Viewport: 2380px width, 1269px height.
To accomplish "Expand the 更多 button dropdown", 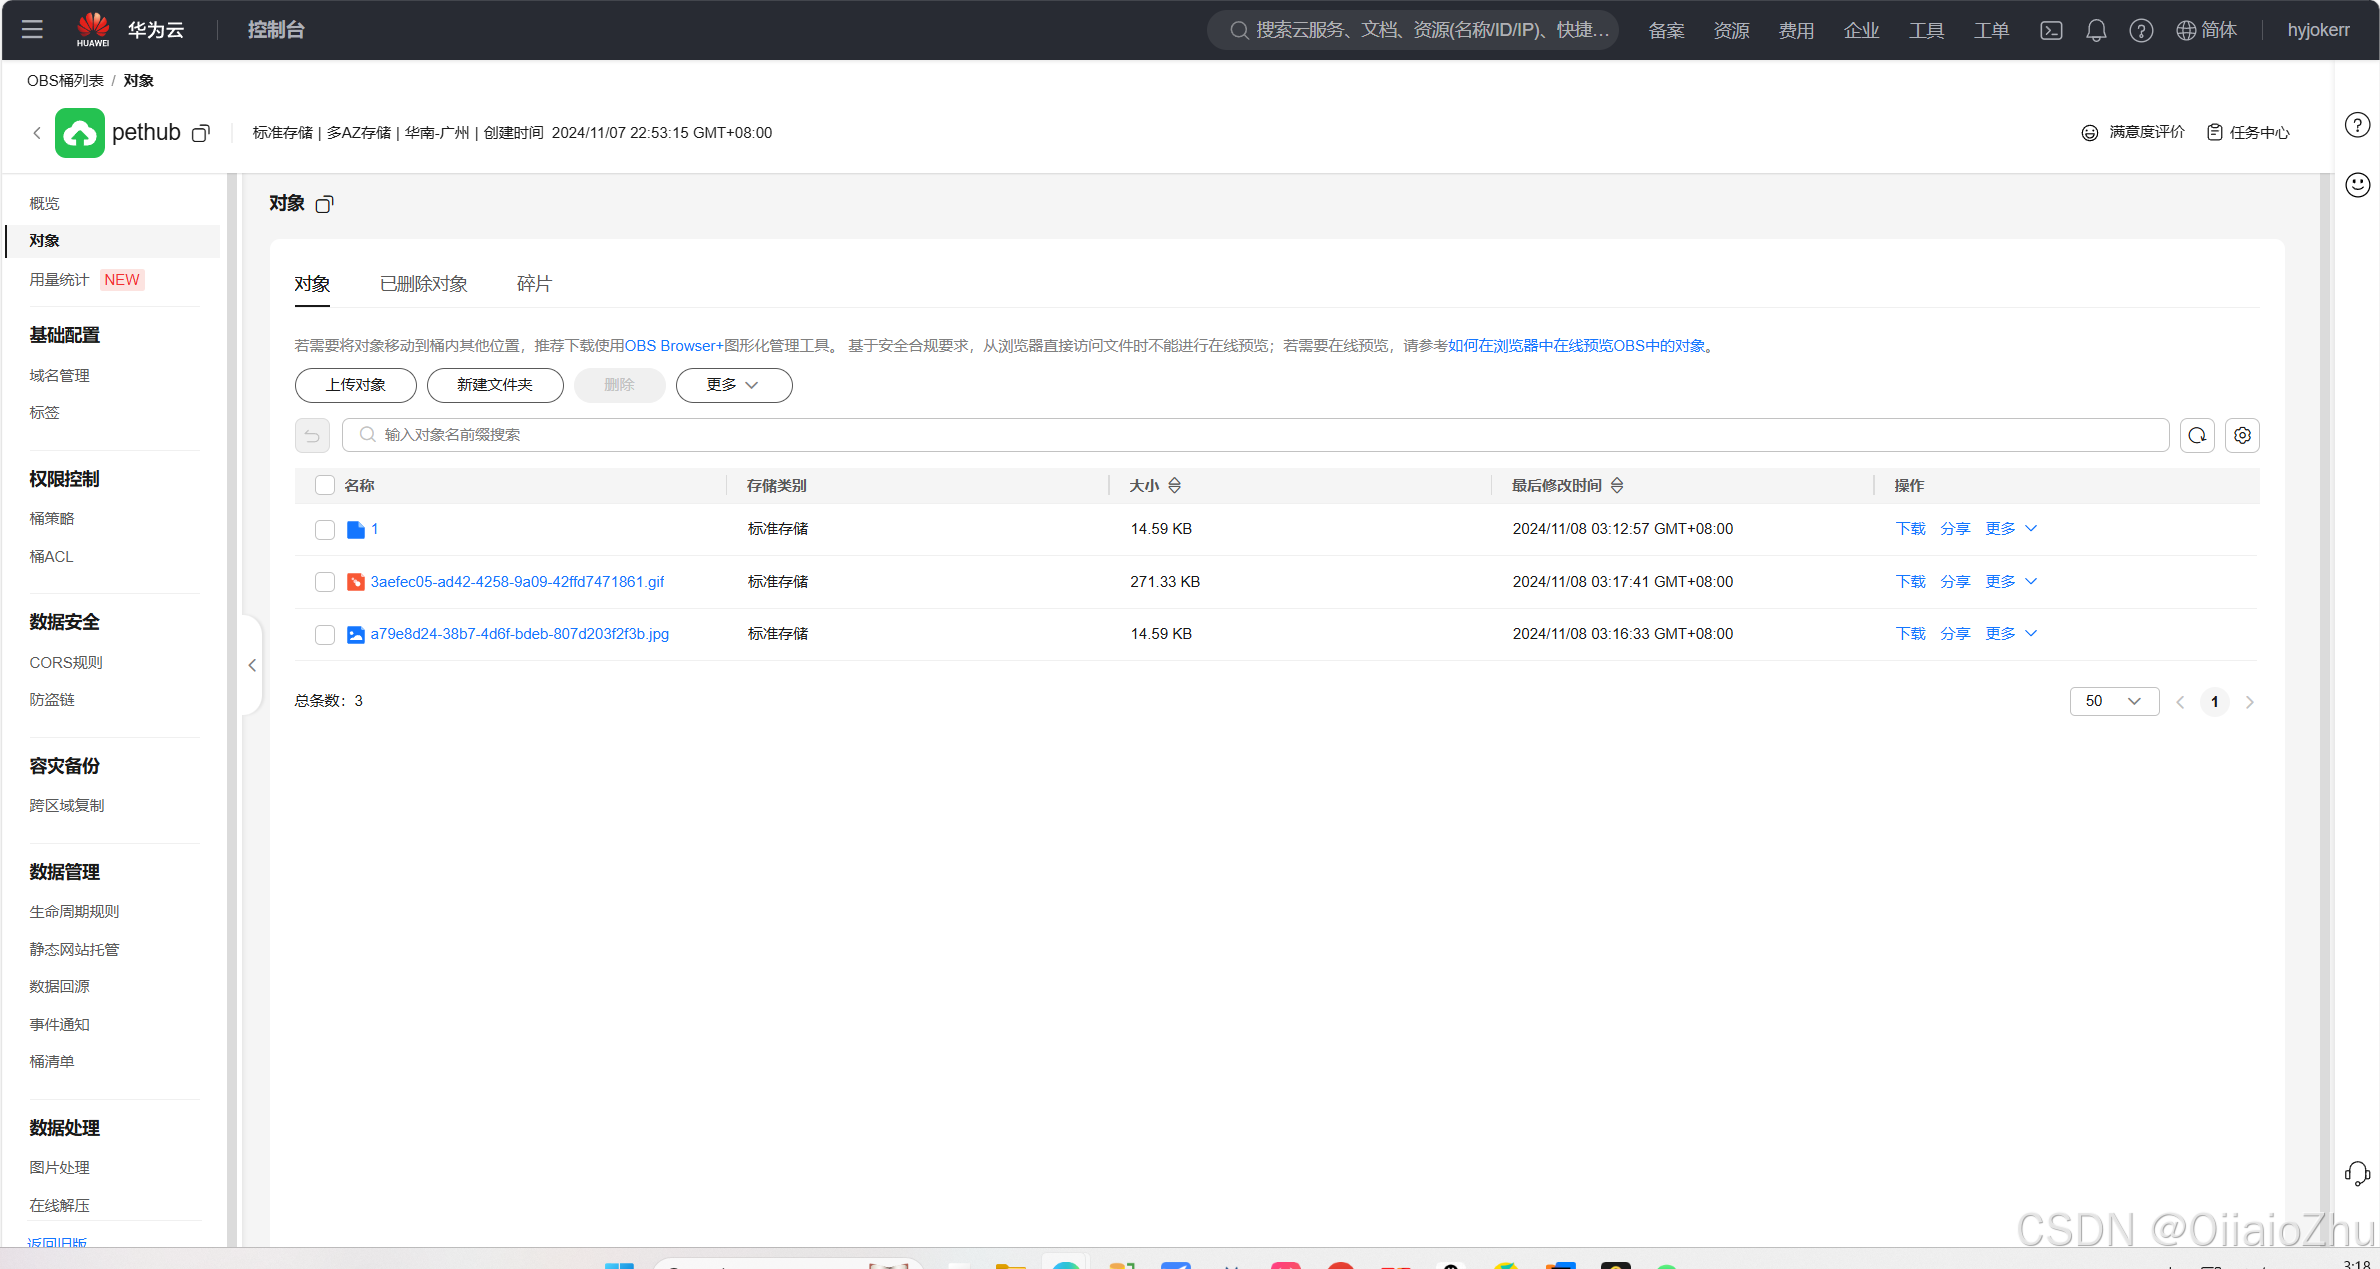I will pos(733,385).
